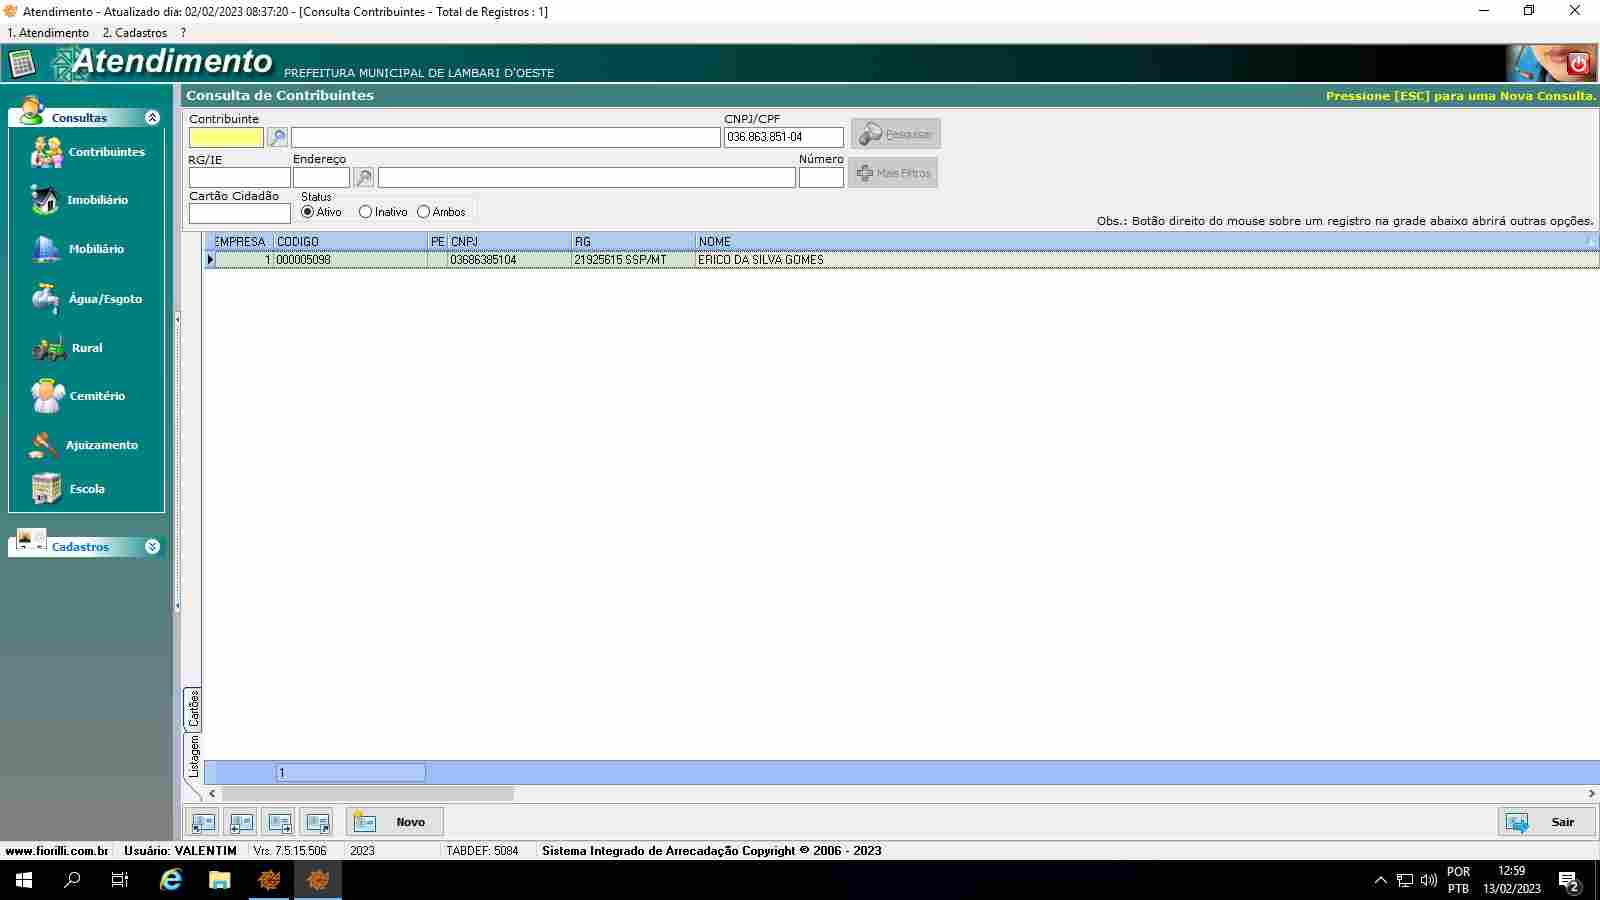Screen dimensions: 1600x900
Task: Choose the Ambos status option
Action: [424, 212]
